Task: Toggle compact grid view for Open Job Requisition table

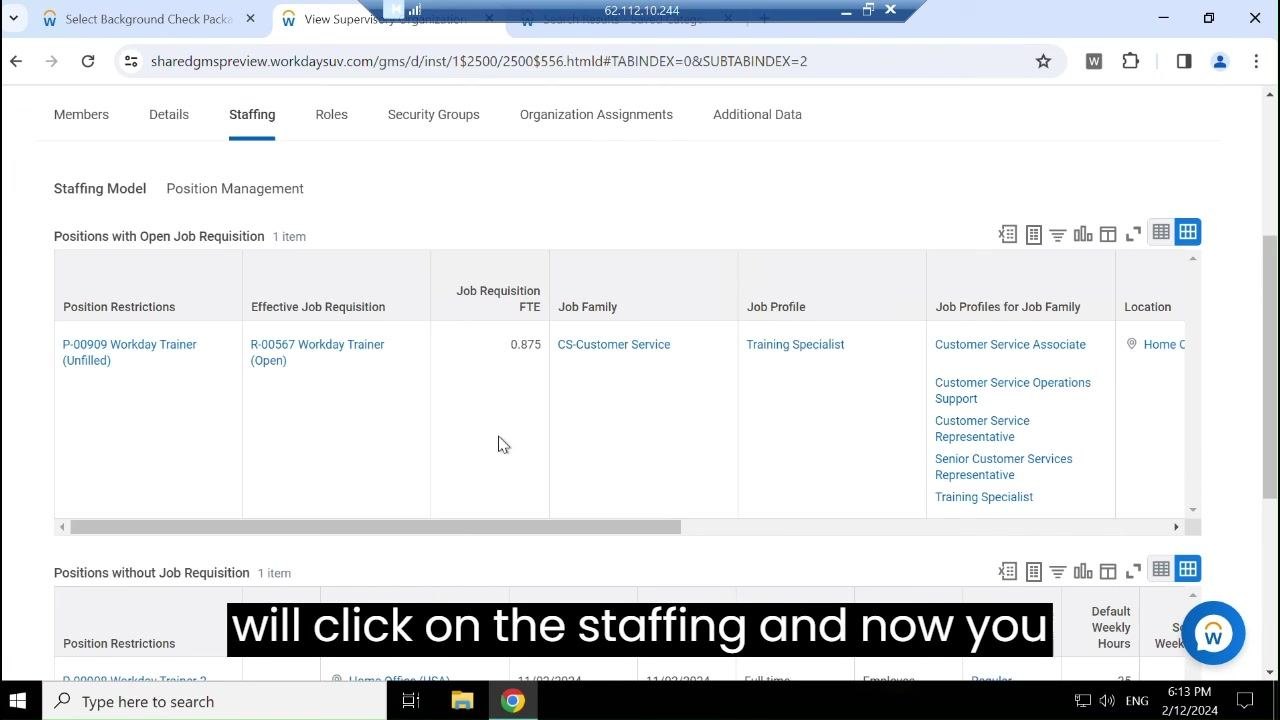Action: click(x=1161, y=232)
